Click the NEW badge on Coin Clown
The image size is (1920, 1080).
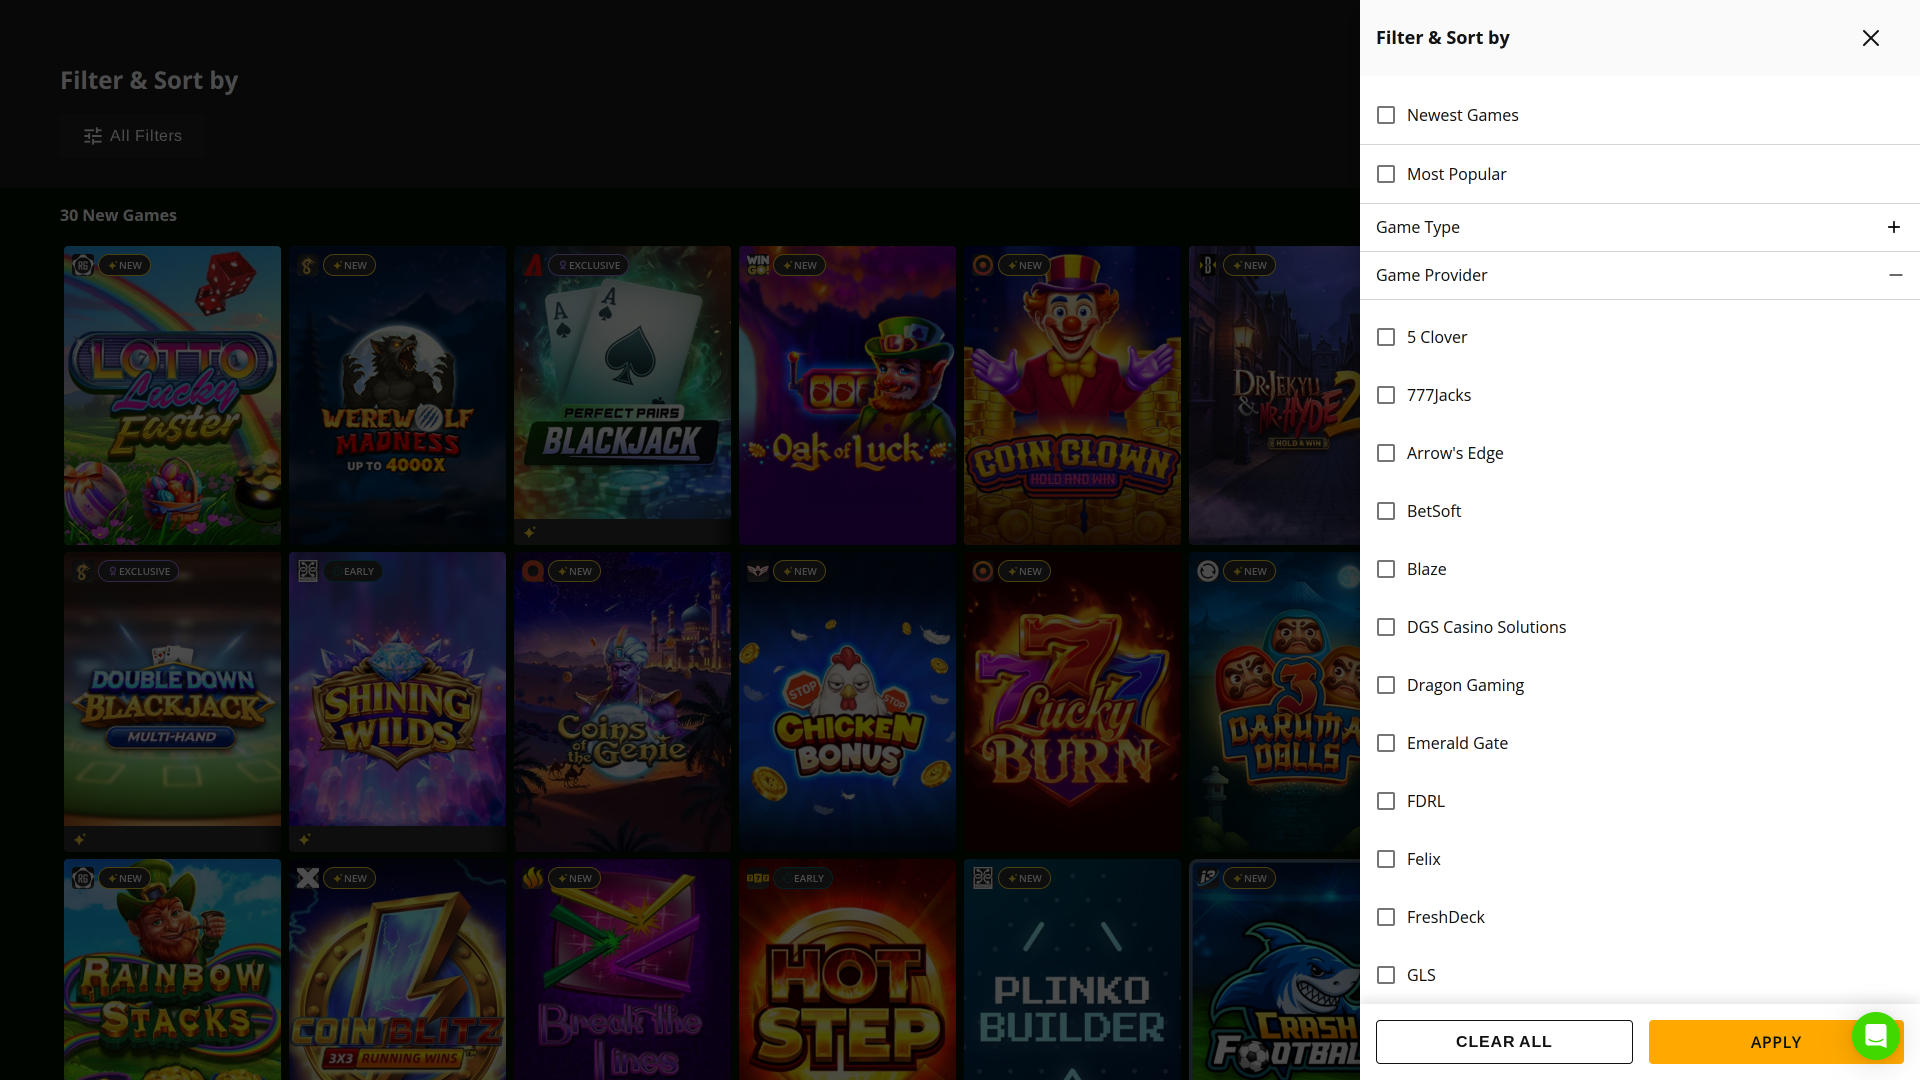[x=1023, y=265]
